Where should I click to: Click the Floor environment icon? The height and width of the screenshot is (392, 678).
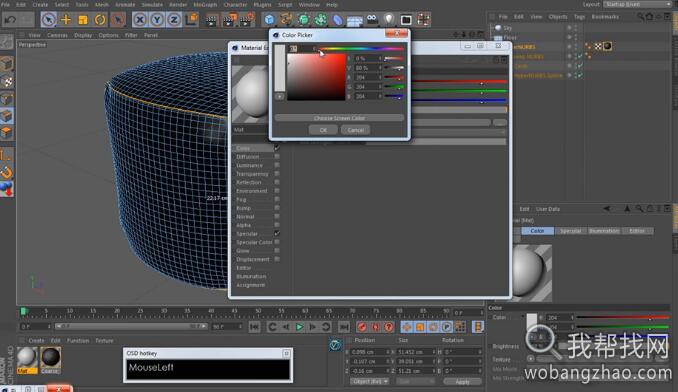(x=355, y=20)
